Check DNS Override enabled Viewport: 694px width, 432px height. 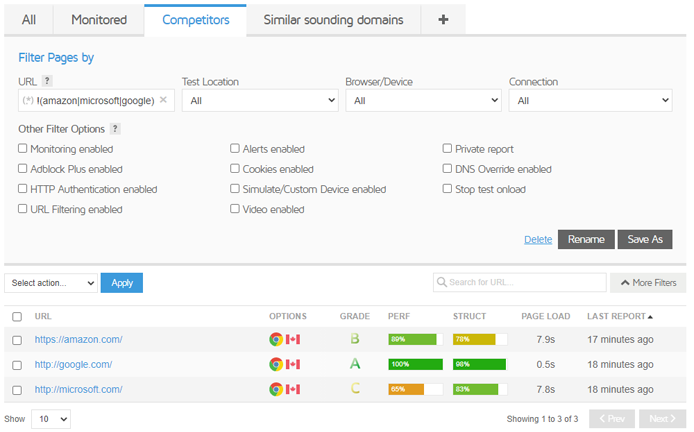(x=447, y=168)
